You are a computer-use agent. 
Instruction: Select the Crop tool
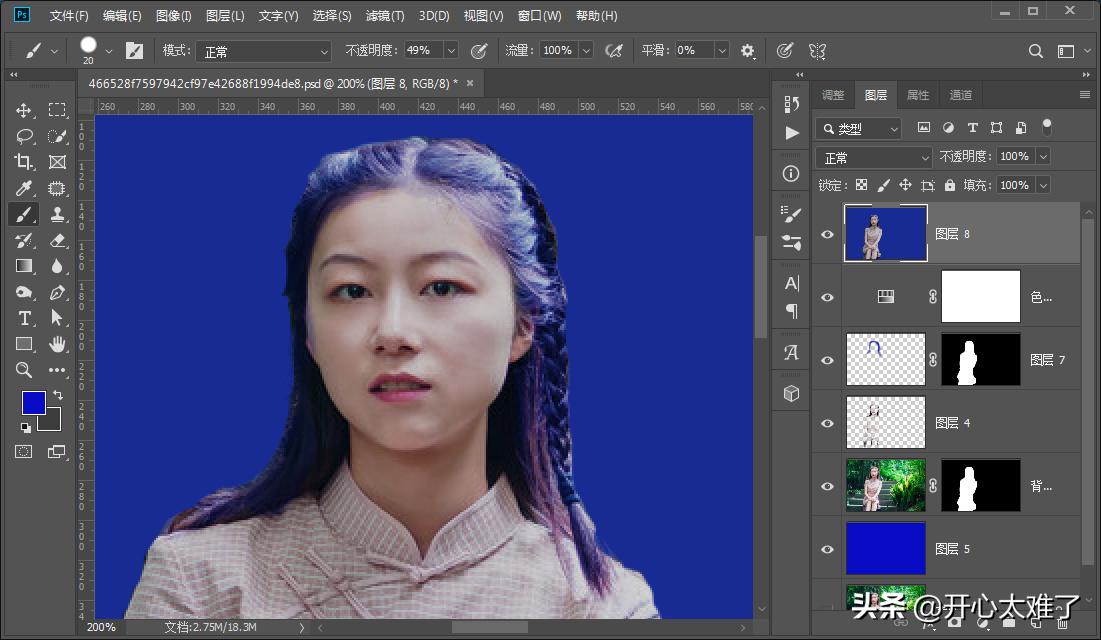22,162
